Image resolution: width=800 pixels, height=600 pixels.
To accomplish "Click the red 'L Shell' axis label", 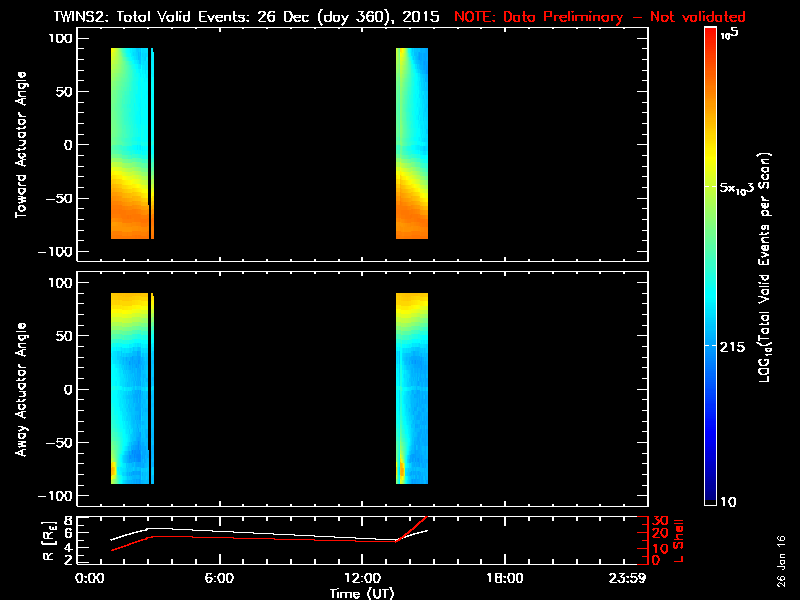I will [x=678, y=540].
